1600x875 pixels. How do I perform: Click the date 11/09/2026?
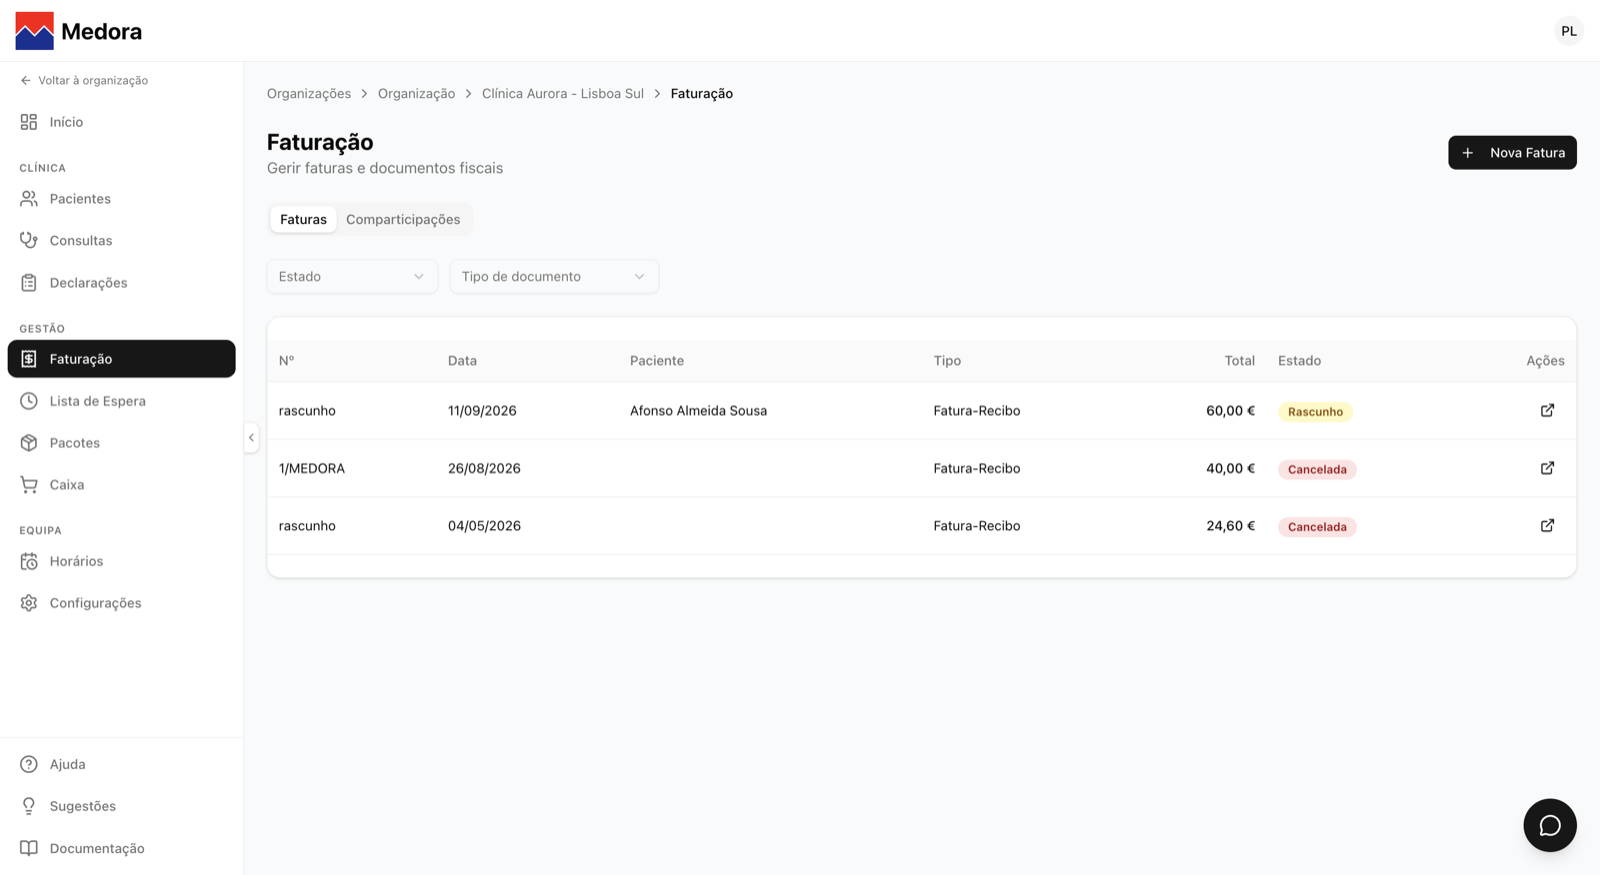[482, 410]
